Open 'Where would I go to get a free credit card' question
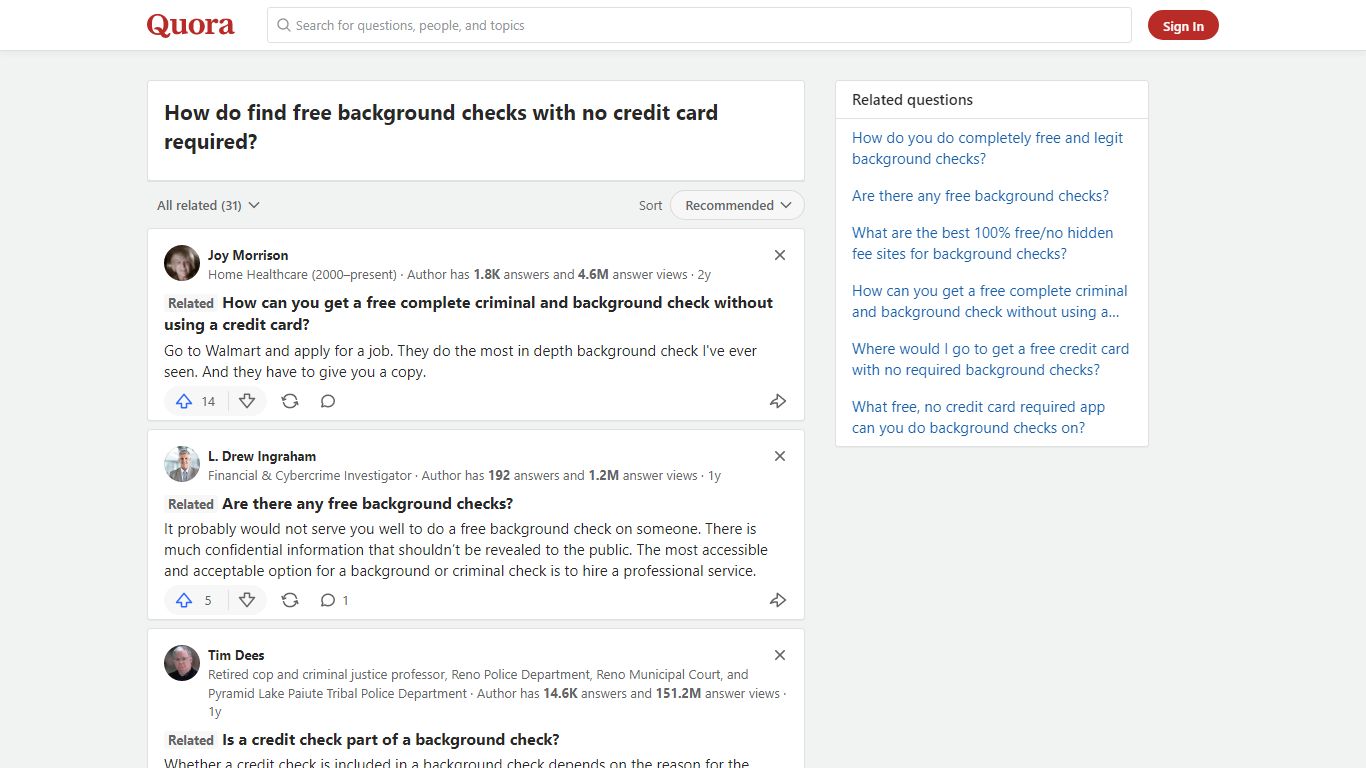This screenshot has width=1366, height=768. 990,359
